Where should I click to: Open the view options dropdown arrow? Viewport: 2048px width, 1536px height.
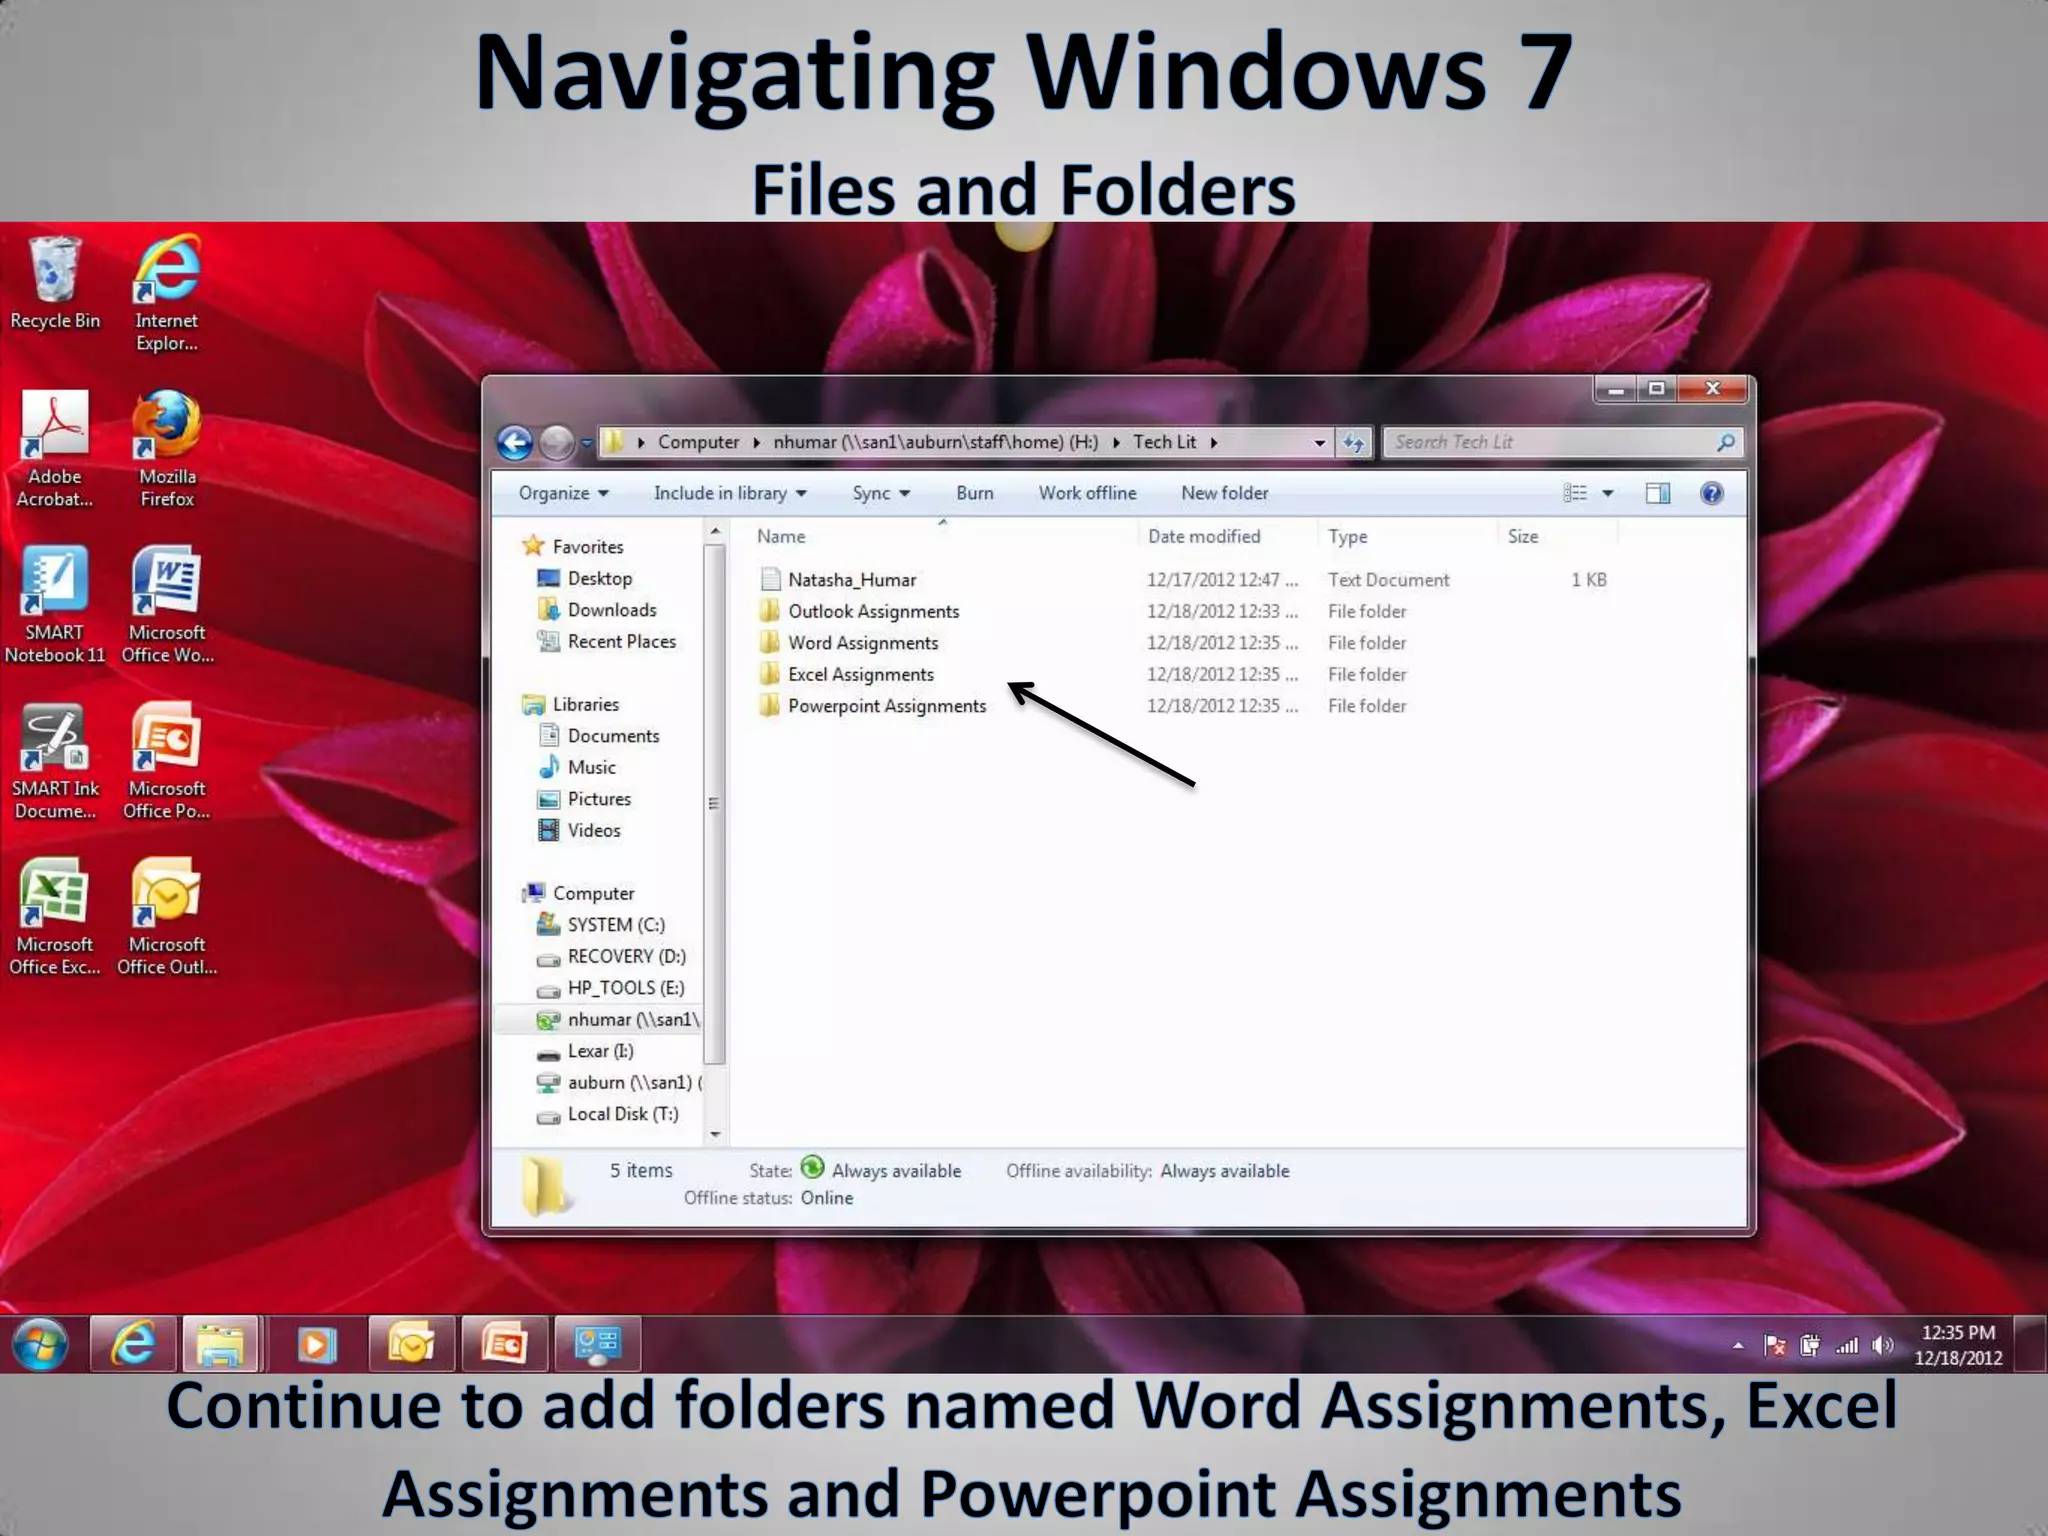pos(1608,493)
